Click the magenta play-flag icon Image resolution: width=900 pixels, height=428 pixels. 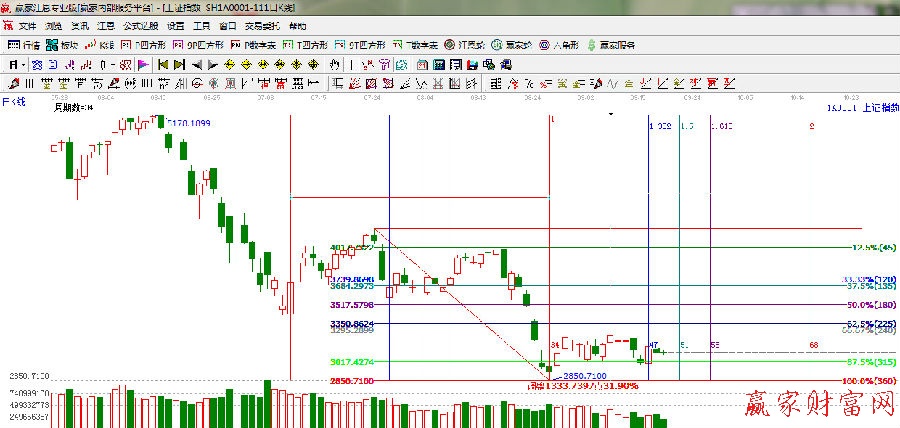pyautogui.click(x=143, y=64)
